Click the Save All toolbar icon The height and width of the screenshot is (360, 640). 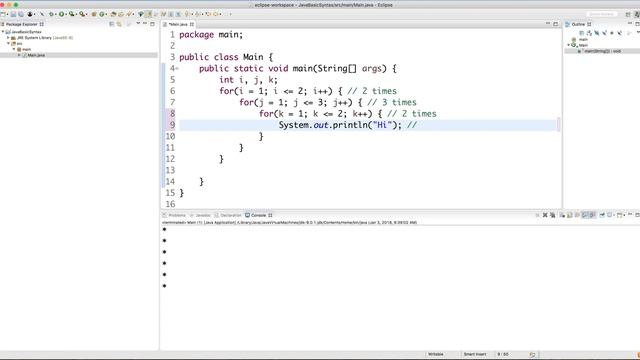(21, 14)
